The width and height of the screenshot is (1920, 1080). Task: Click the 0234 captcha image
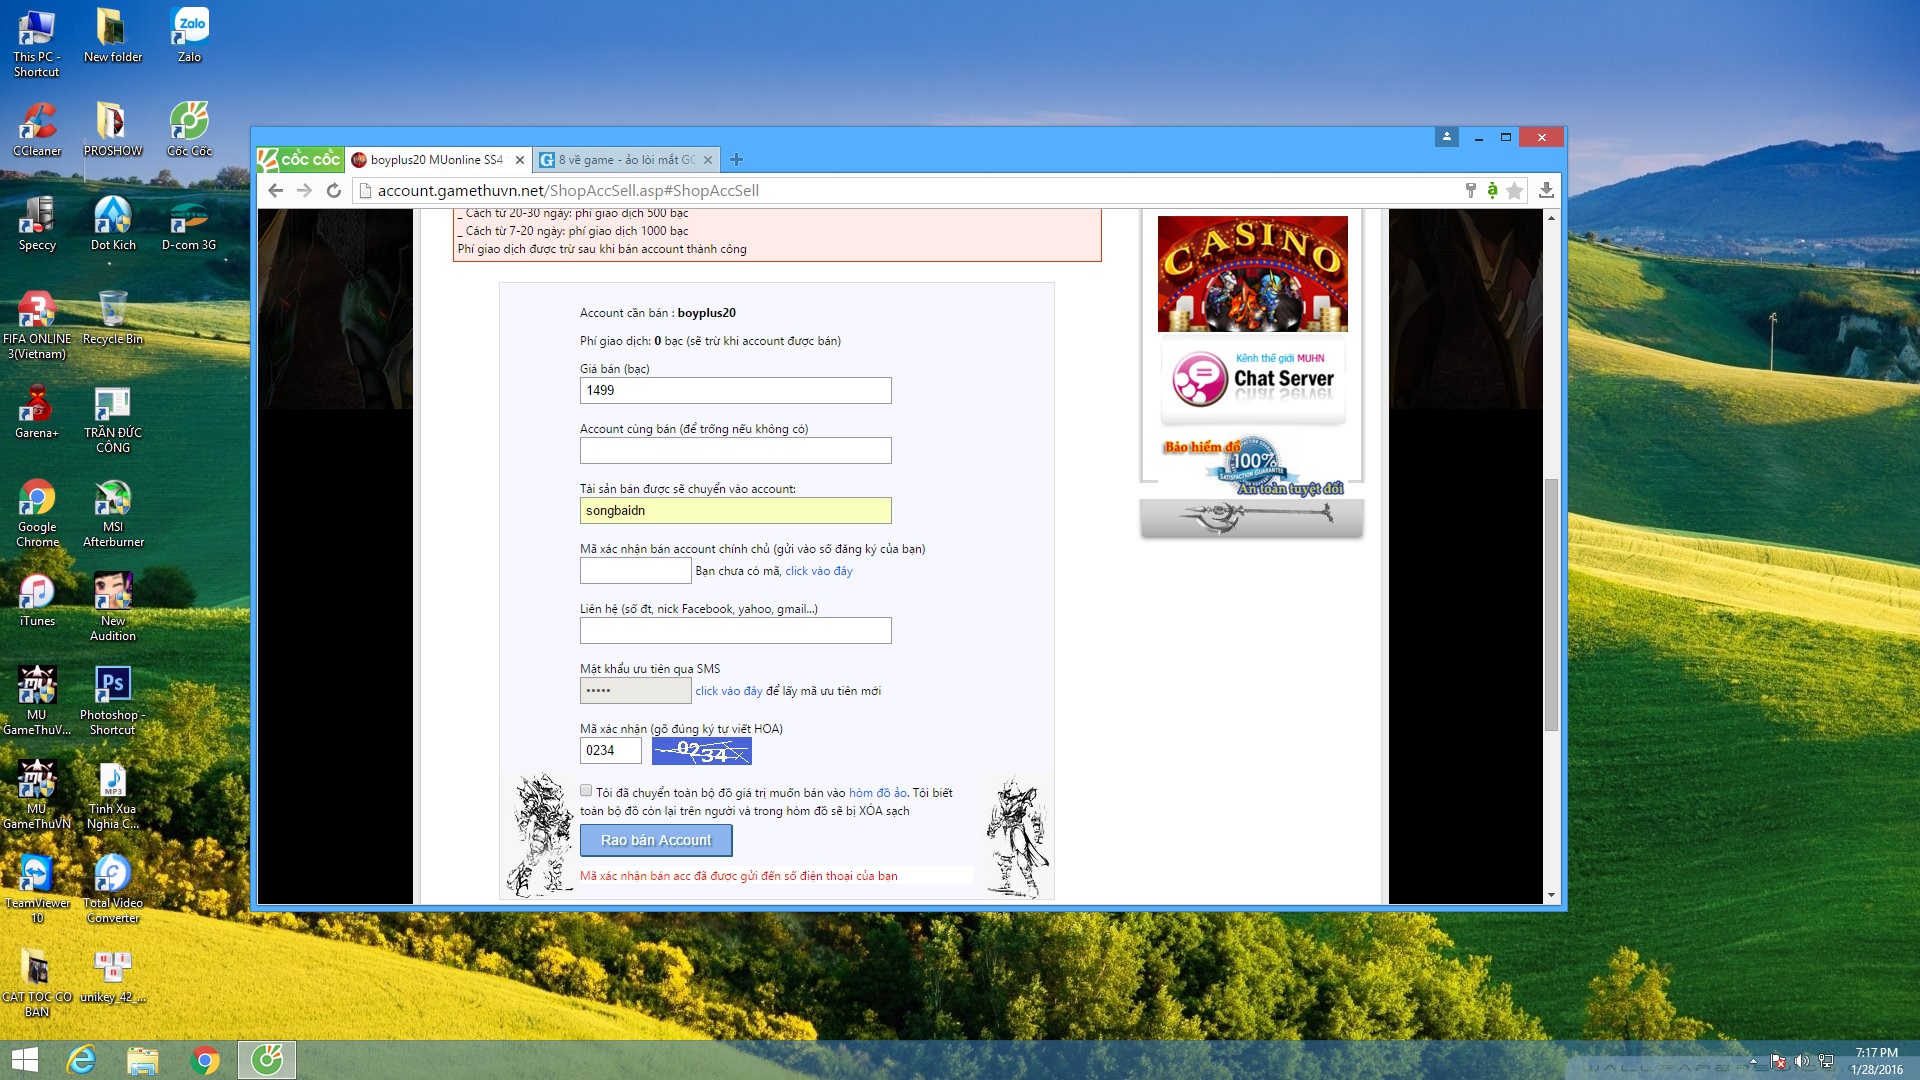701,751
